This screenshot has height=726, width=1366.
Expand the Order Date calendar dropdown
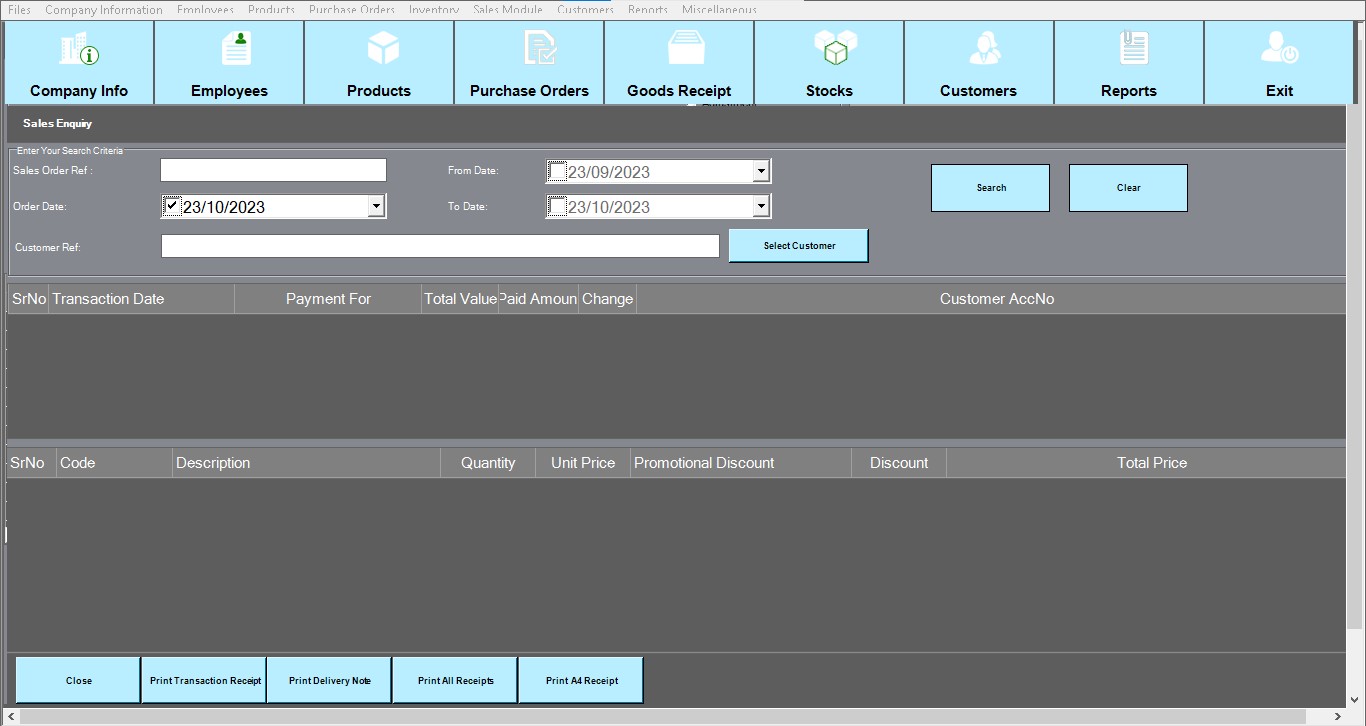376,206
